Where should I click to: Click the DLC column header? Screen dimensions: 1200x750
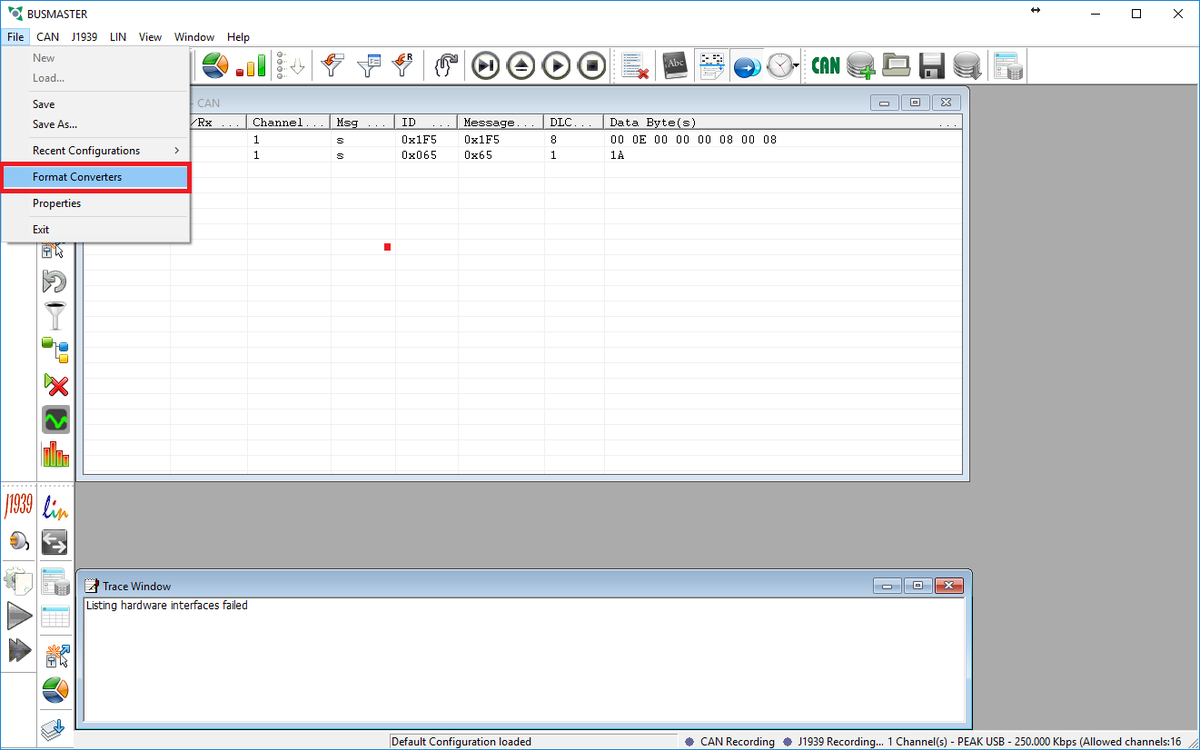click(x=574, y=122)
